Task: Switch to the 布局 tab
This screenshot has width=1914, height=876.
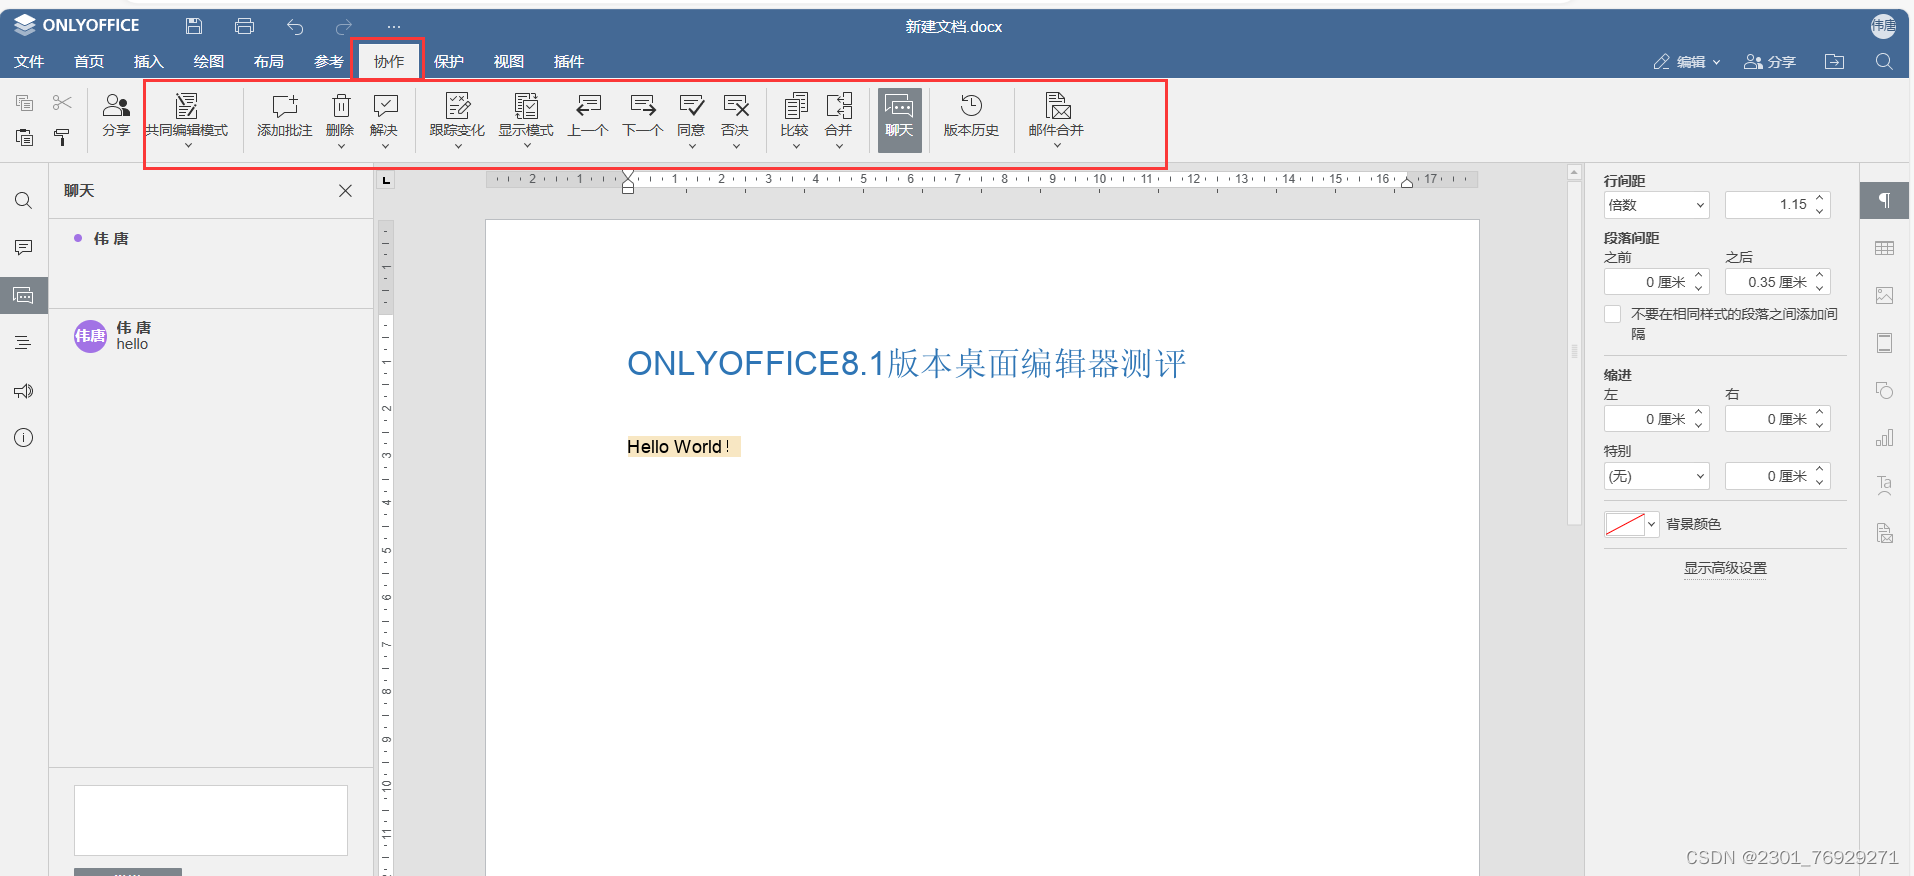Action: (x=269, y=62)
